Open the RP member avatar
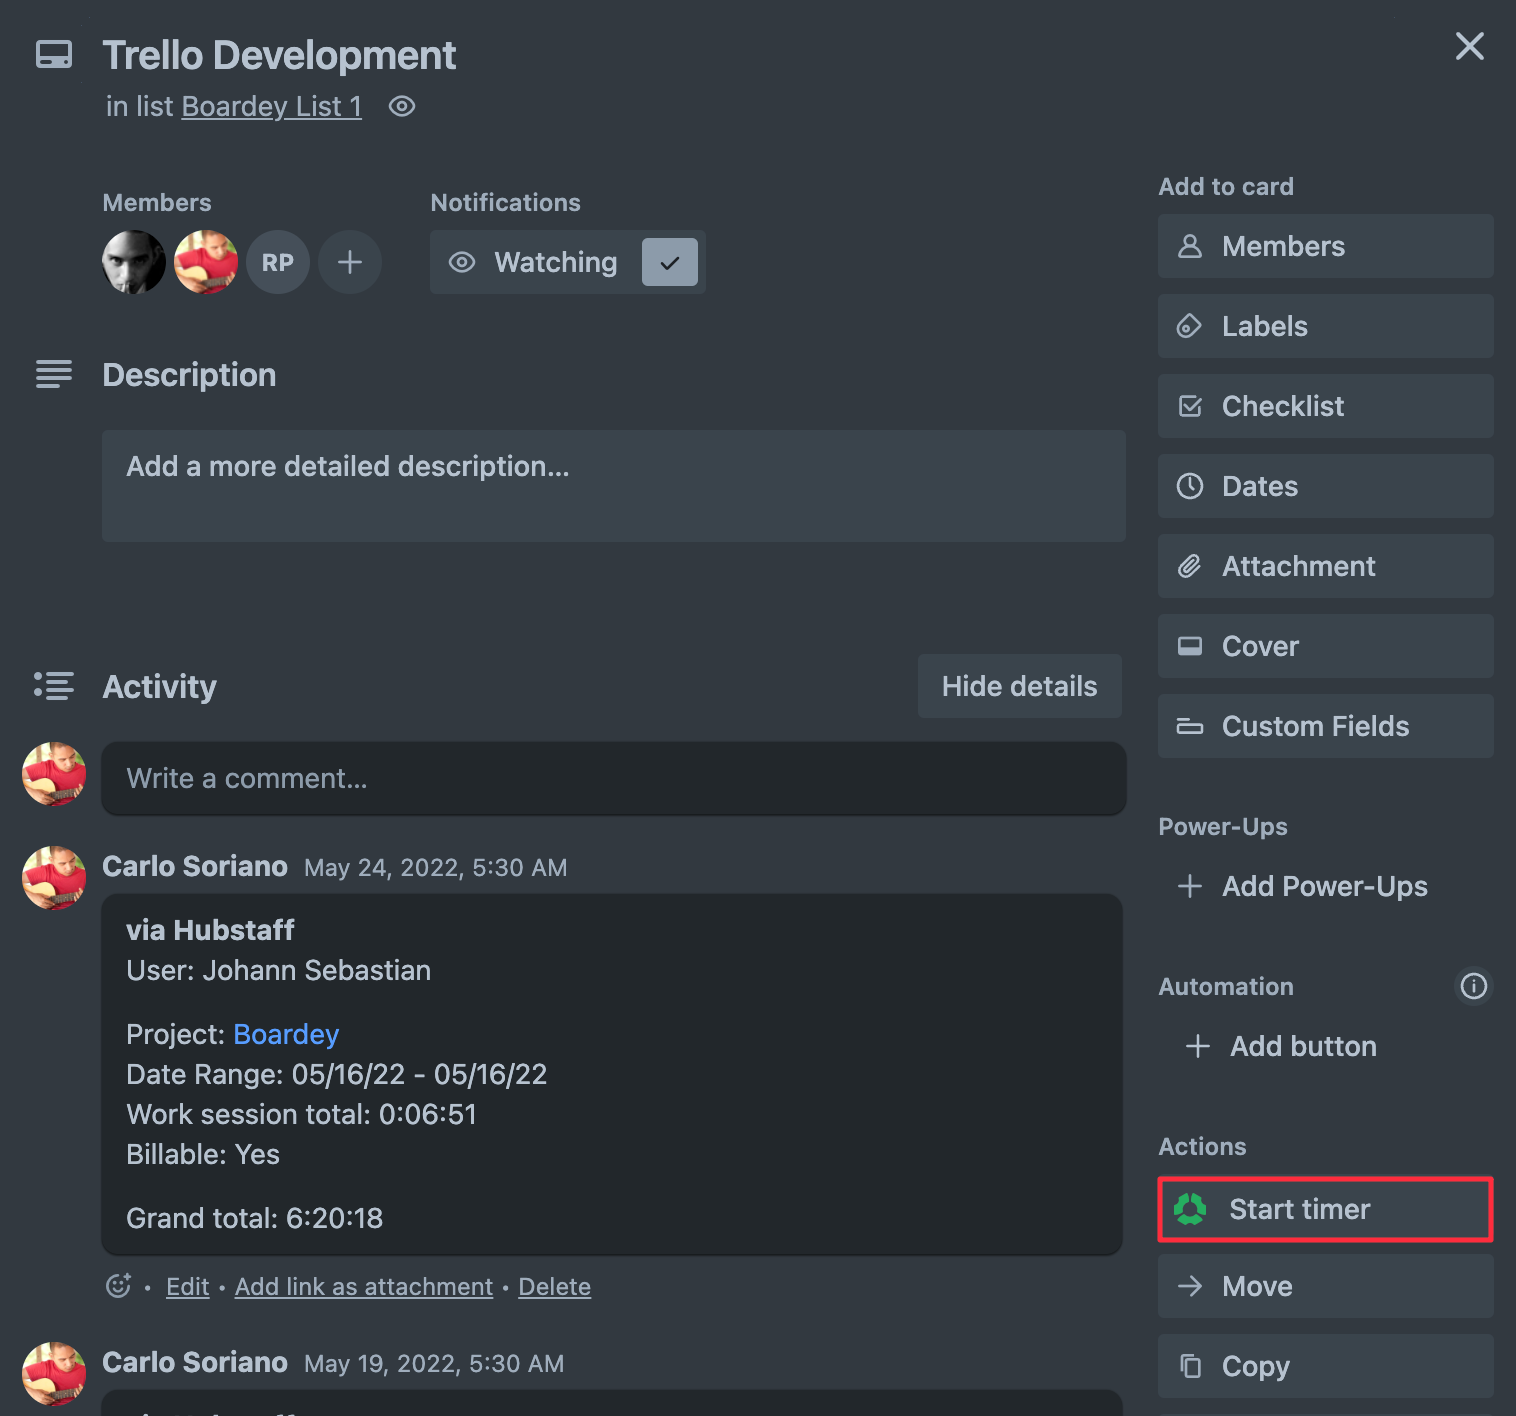This screenshot has width=1516, height=1416. pos(278,262)
